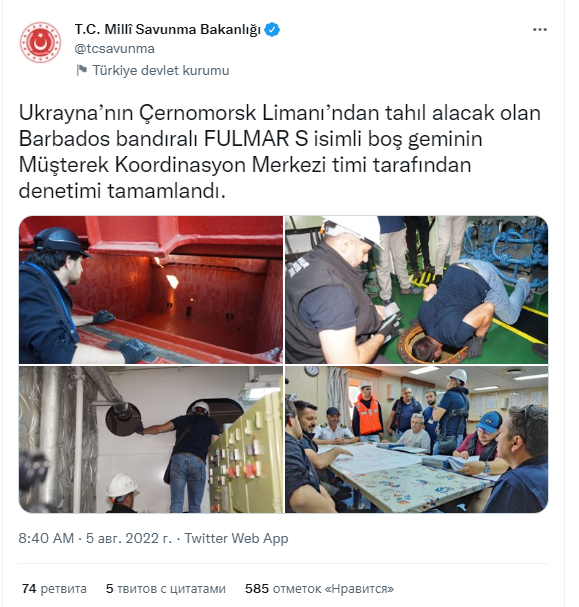Click the retweet count number 74
The image size is (579, 607).
[x=29, y=589]
